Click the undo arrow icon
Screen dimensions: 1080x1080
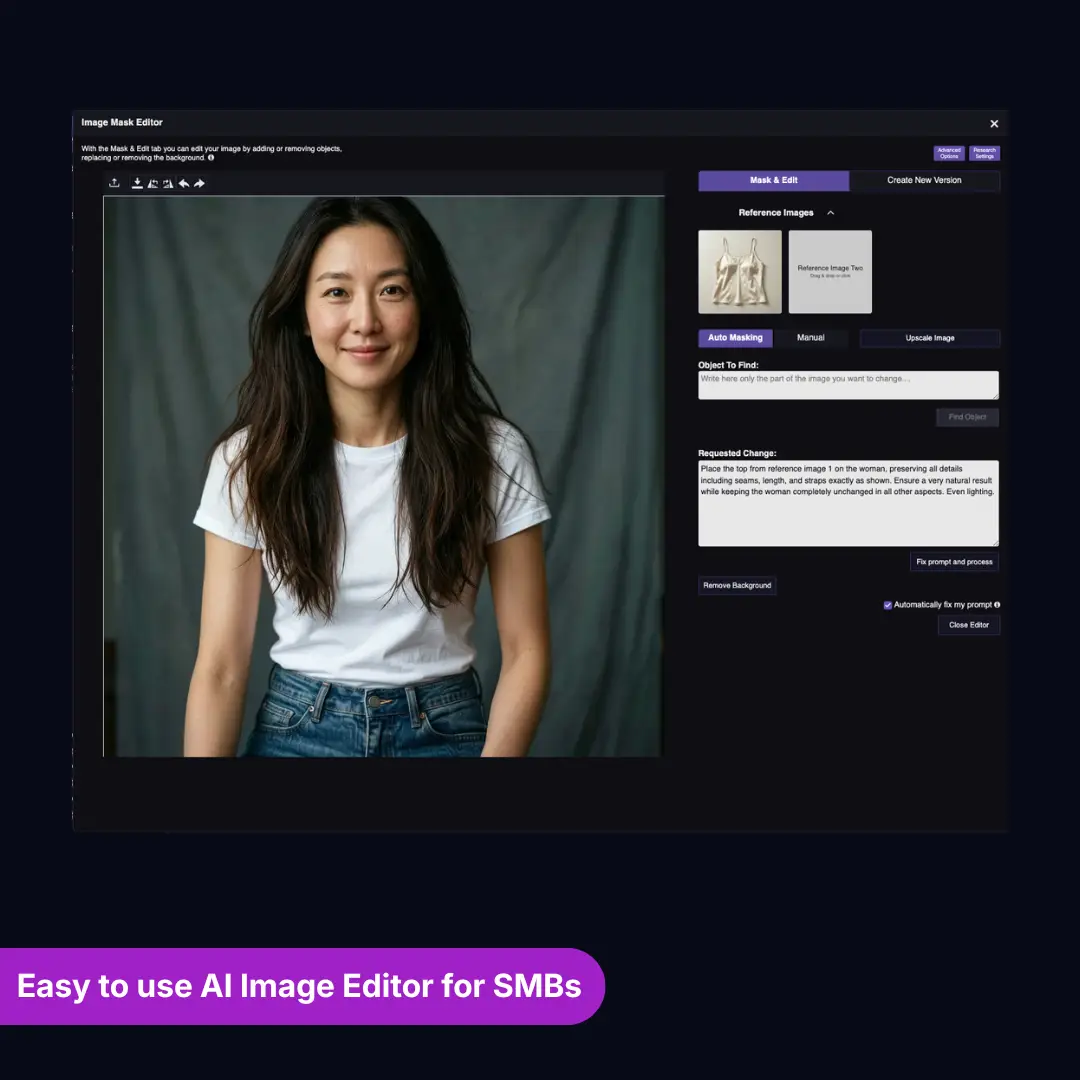184,183
